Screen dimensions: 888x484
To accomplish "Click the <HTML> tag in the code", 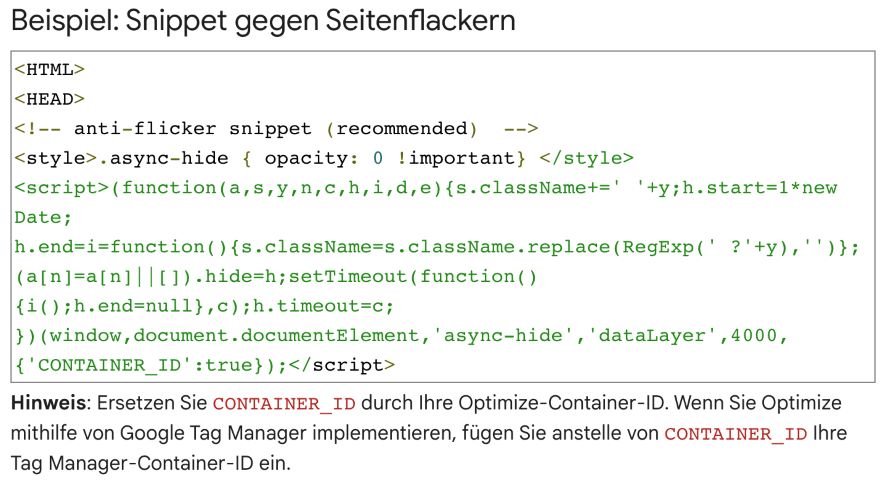I will (50, 70).
